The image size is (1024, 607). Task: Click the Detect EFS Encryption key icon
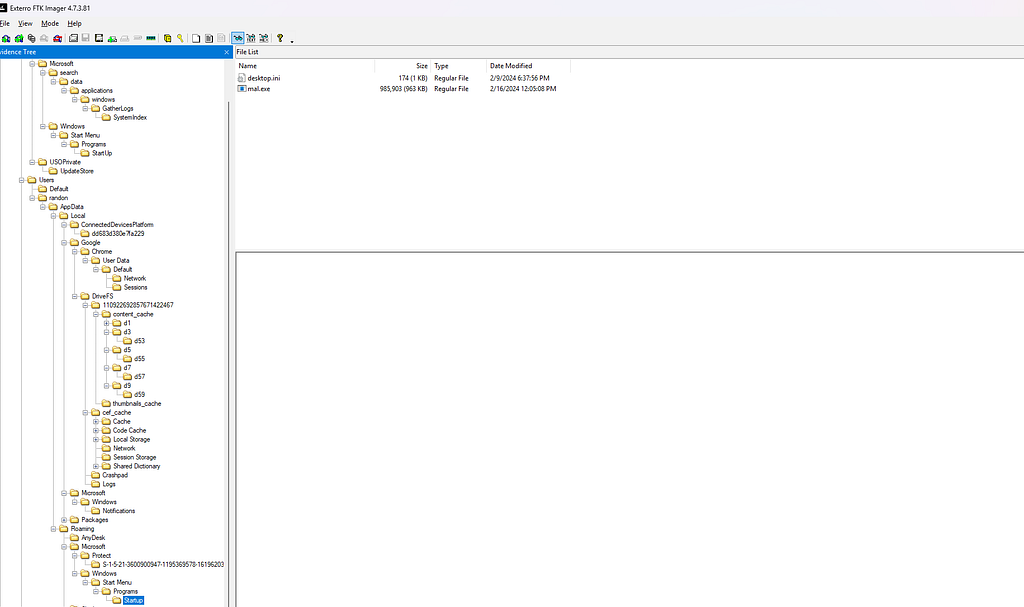(x=180, y=38)
